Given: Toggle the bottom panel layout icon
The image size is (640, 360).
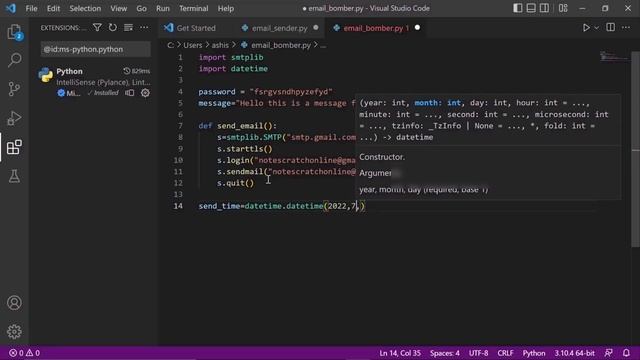Looking at the screenshot, I should coord(531,8).
